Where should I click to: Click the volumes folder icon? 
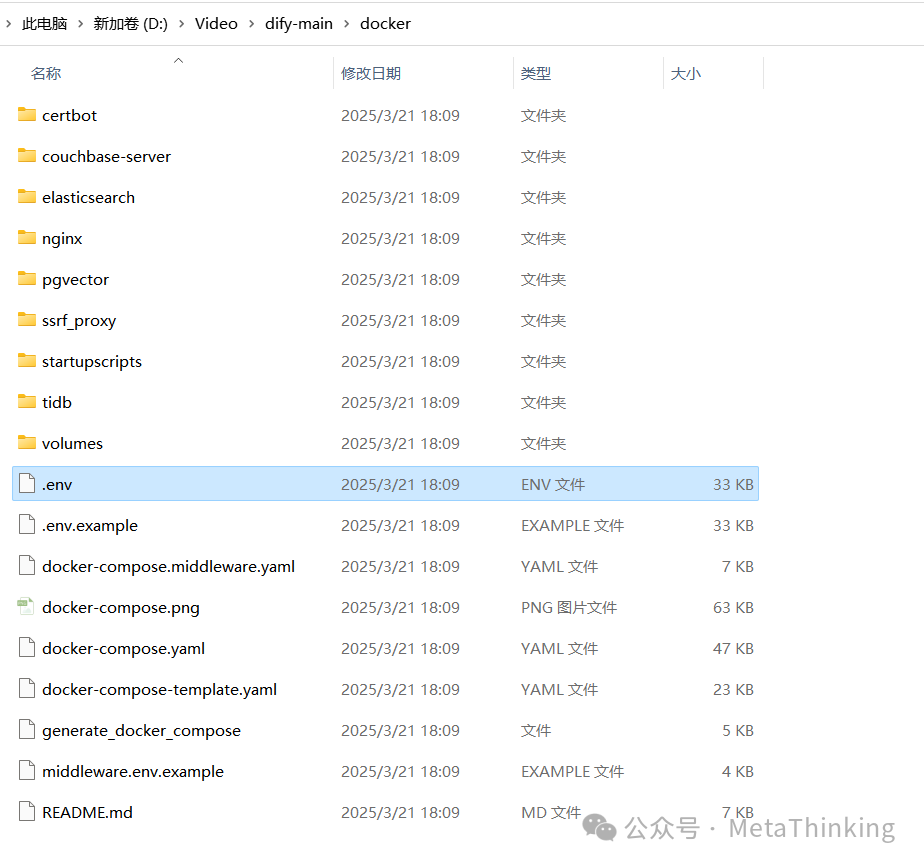27,442
